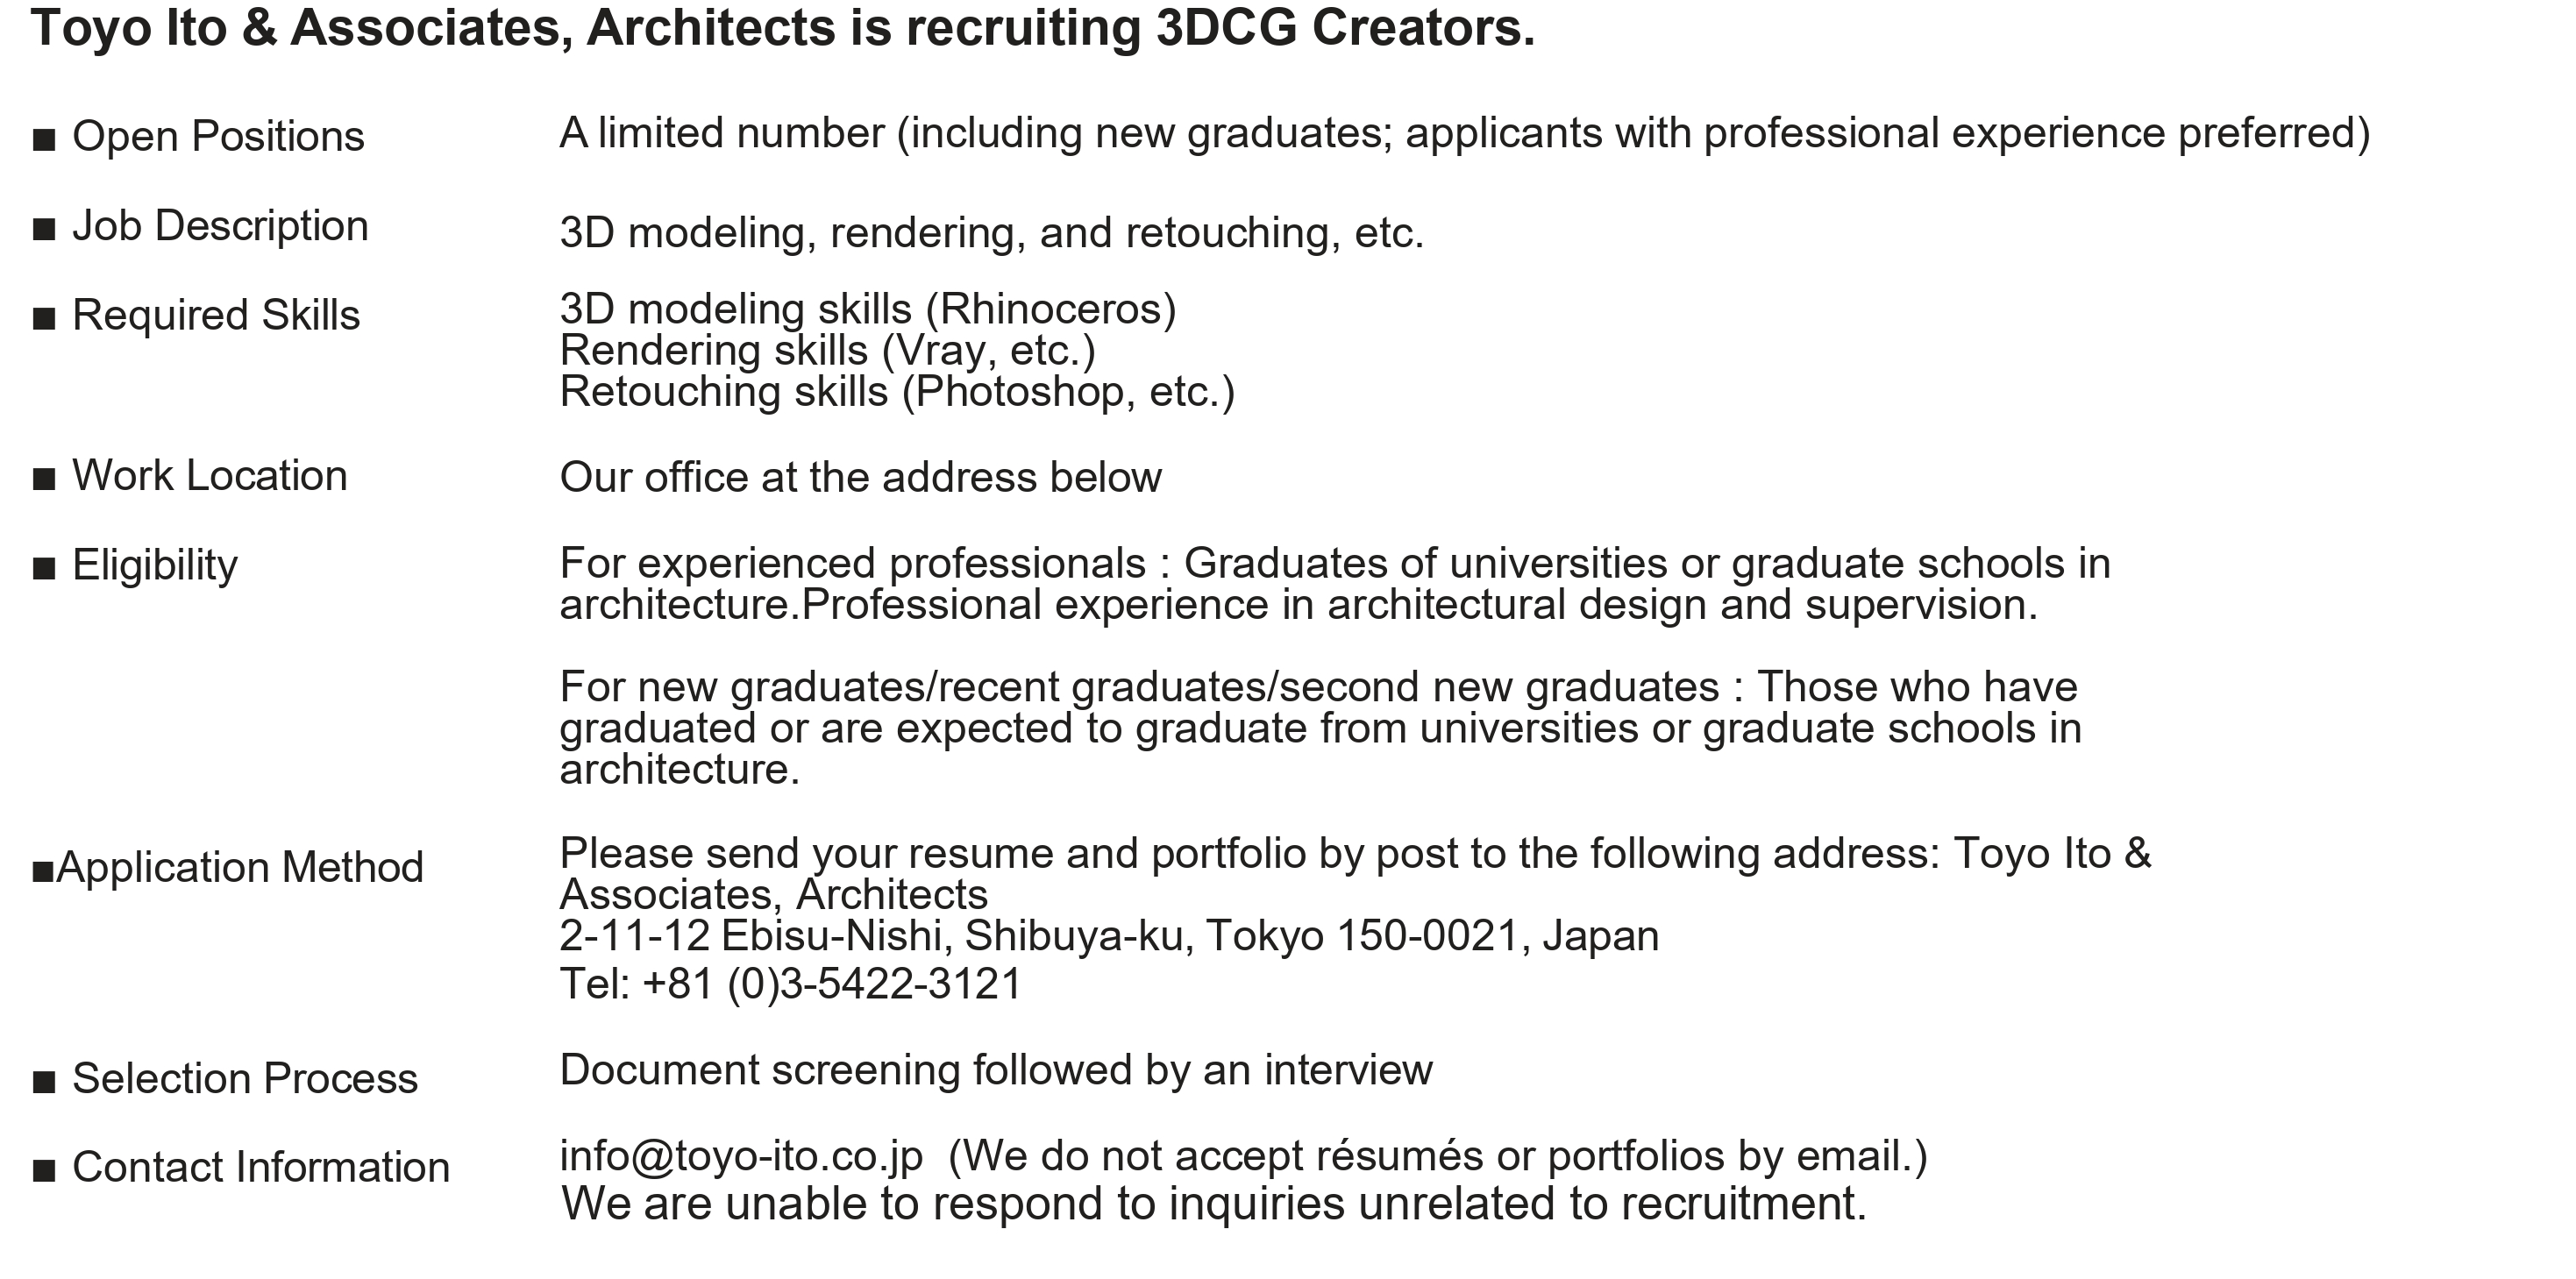Click the Application Method label

click(240, 867)
